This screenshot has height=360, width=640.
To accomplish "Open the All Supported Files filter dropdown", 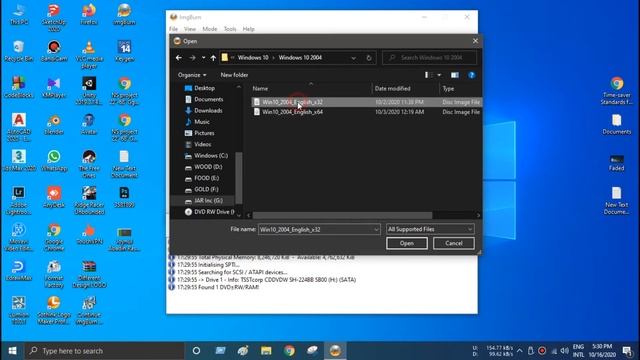I will (x=430, y=229).
